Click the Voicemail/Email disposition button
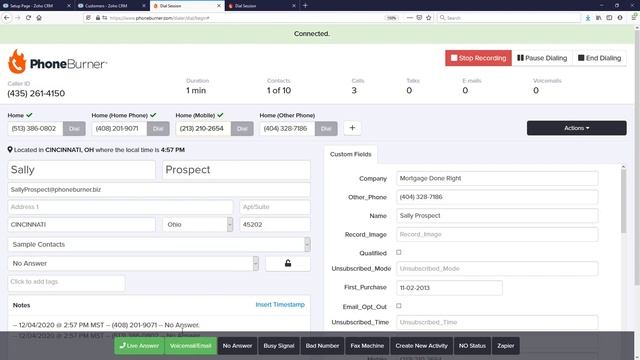Image resolution: width=640 pixels, height=360 pixels. coord(191,346)
